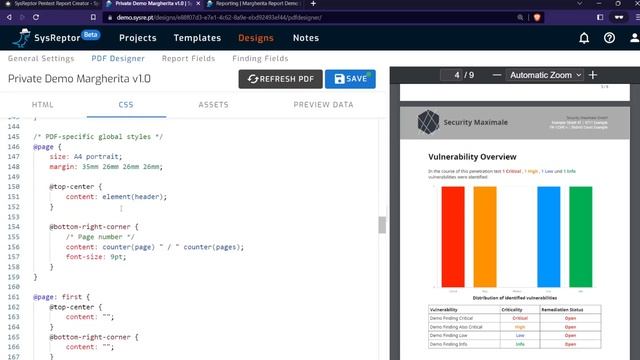Screen dimensions: 640x360
Task: Select PDF Designer sub-navigation
Action: [118, 58]
